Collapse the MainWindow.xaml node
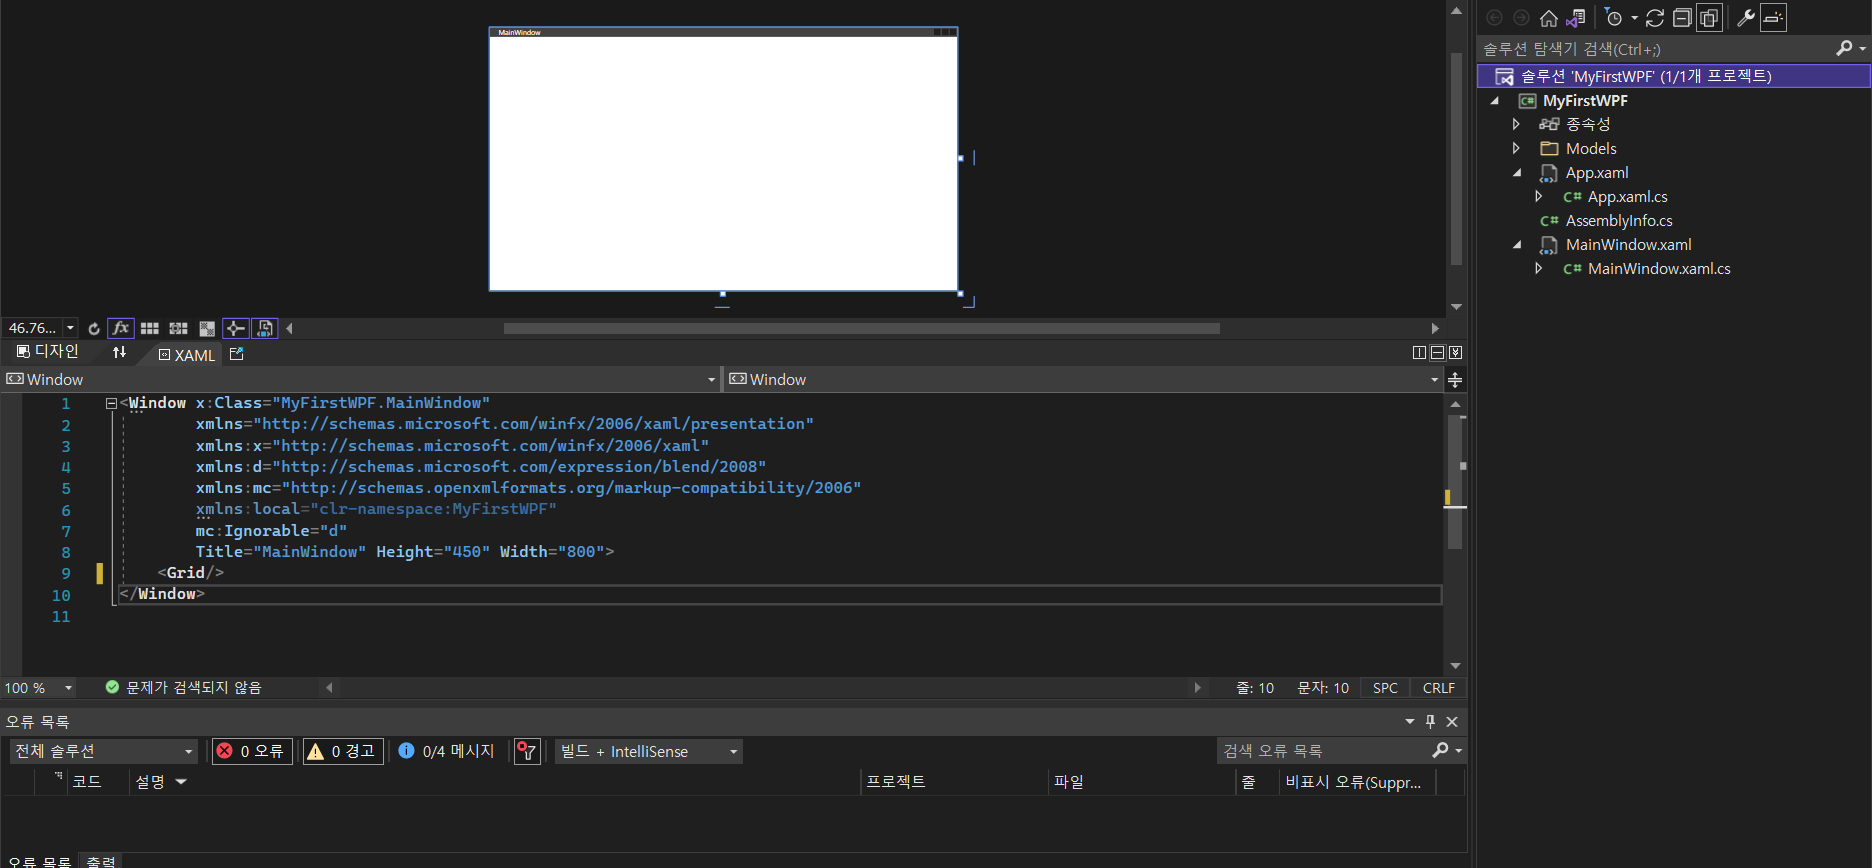 (x=1517, y=245)
